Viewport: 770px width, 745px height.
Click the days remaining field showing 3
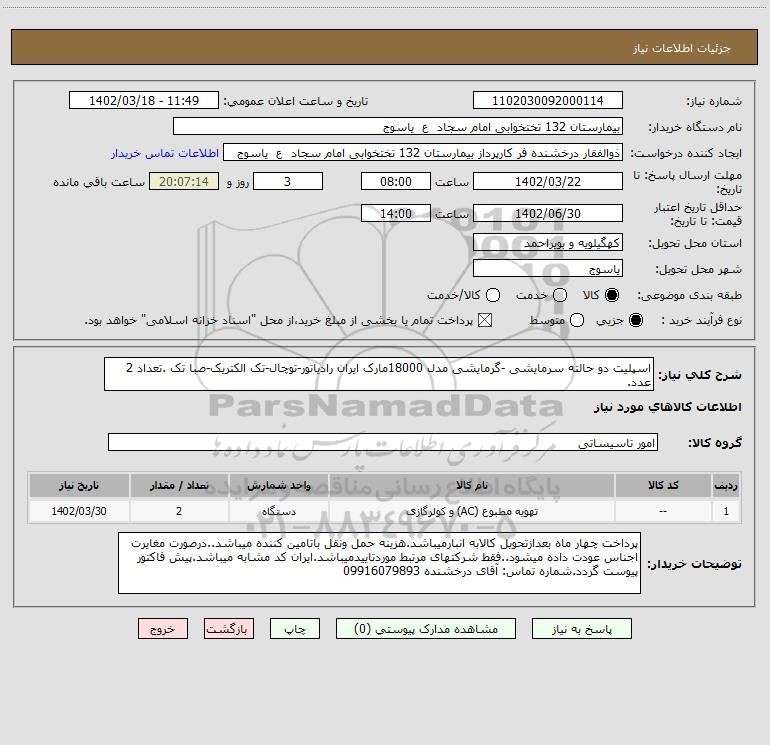point(288,181)
